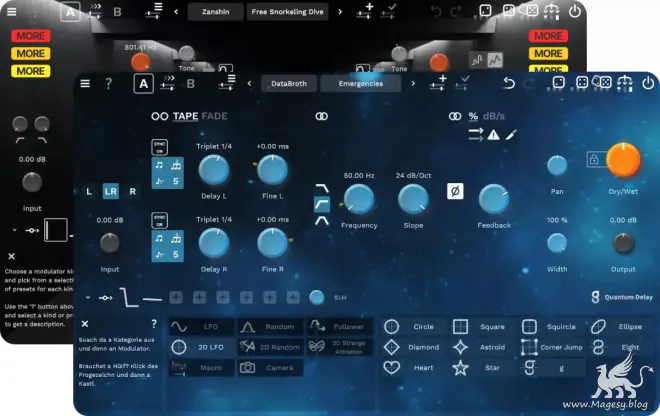Select preset slot B in the front window

click(190, 83)
